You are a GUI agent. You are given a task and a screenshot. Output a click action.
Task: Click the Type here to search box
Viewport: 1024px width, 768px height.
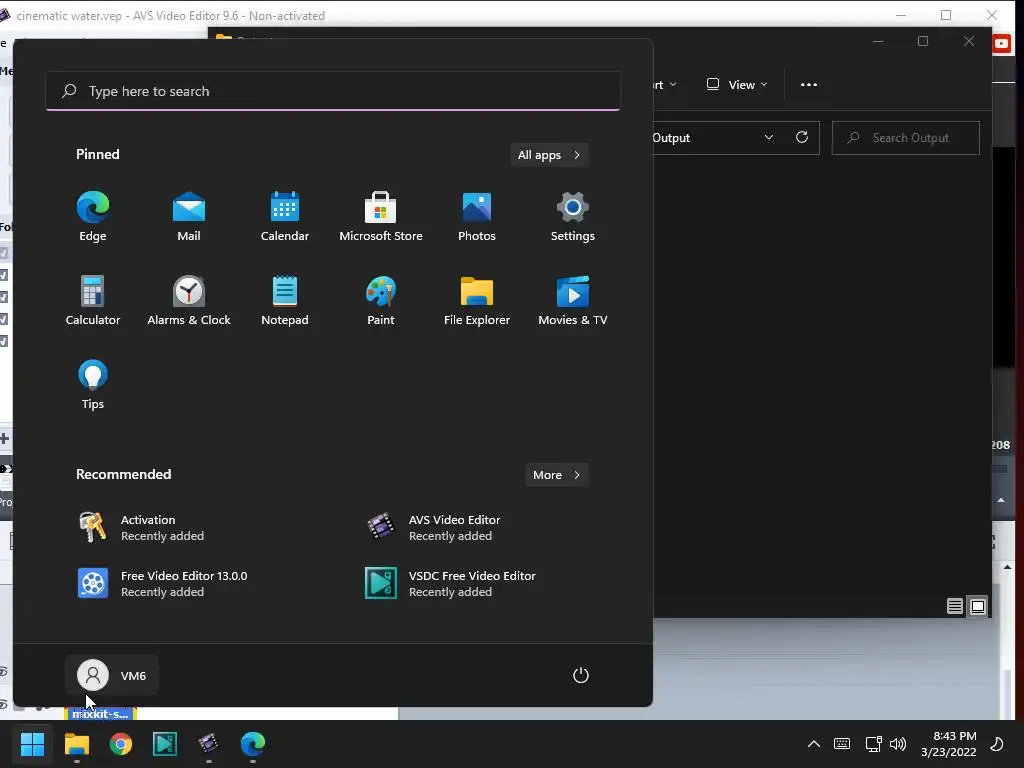click(333, 91)
